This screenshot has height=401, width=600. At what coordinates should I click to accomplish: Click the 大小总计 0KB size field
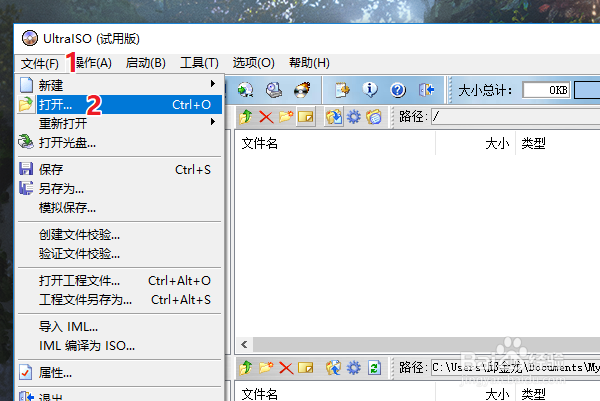546,90
